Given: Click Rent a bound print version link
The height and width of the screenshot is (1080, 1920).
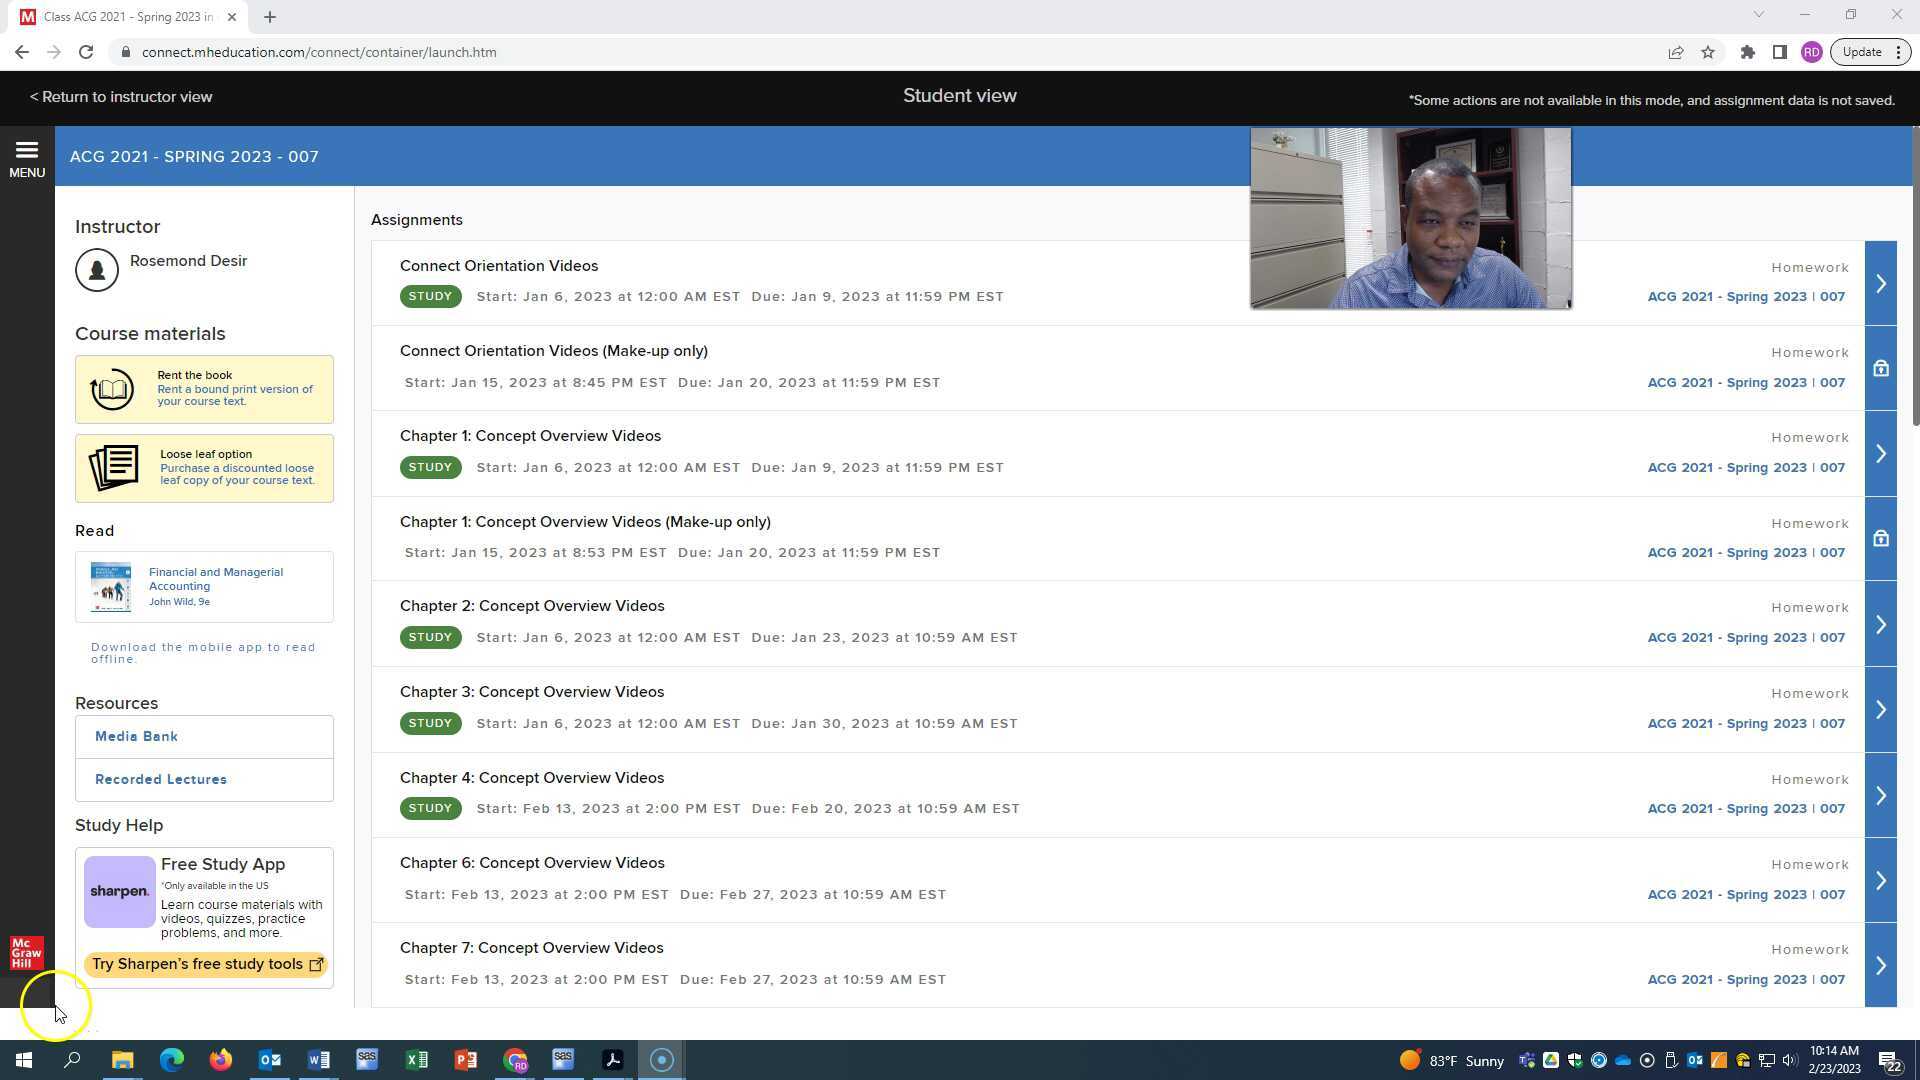Looking at the screenshot, I should tap(235, 395).
